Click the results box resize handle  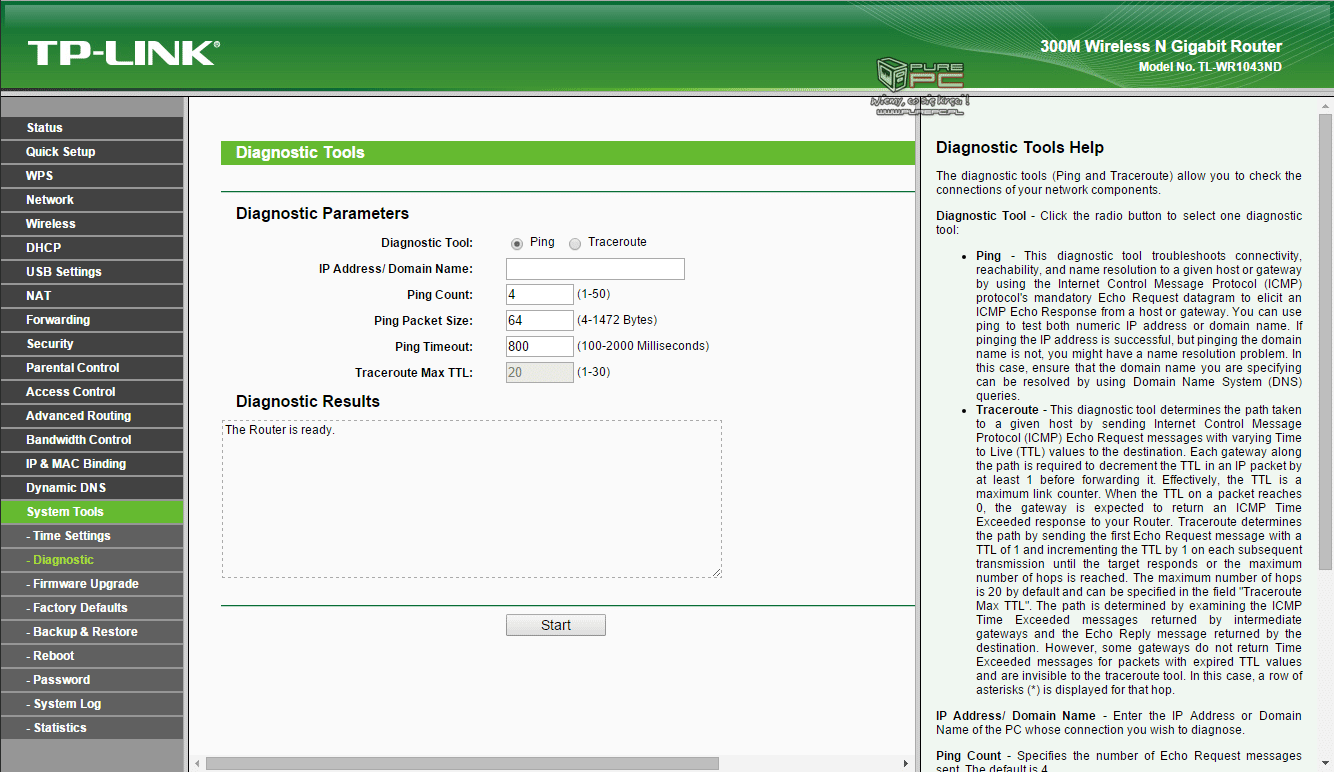click(716, 572)
